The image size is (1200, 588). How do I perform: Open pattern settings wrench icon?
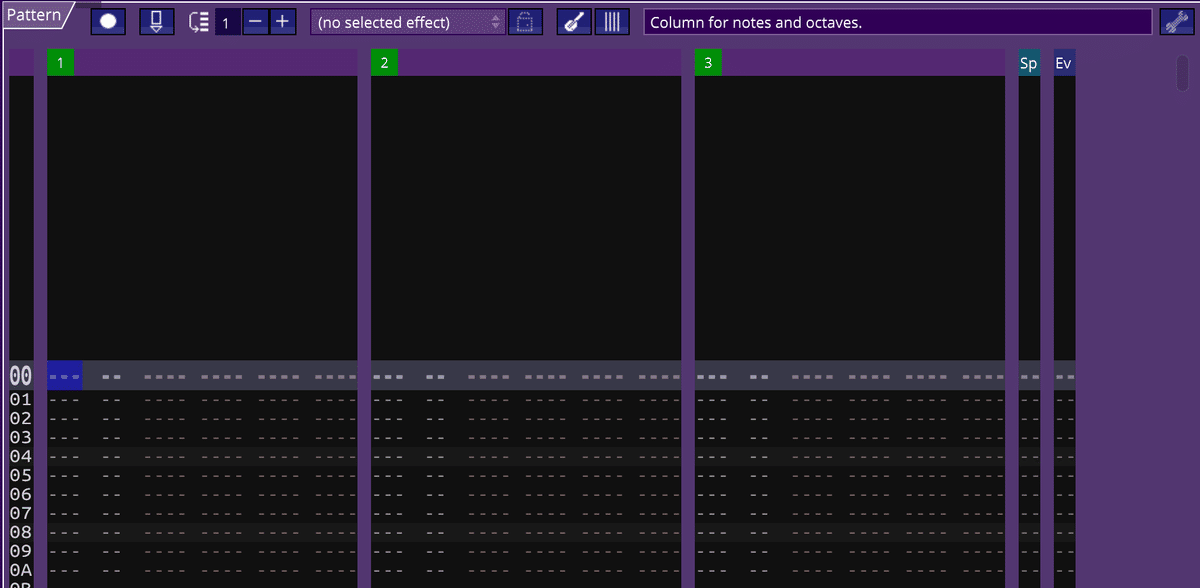1176,22
